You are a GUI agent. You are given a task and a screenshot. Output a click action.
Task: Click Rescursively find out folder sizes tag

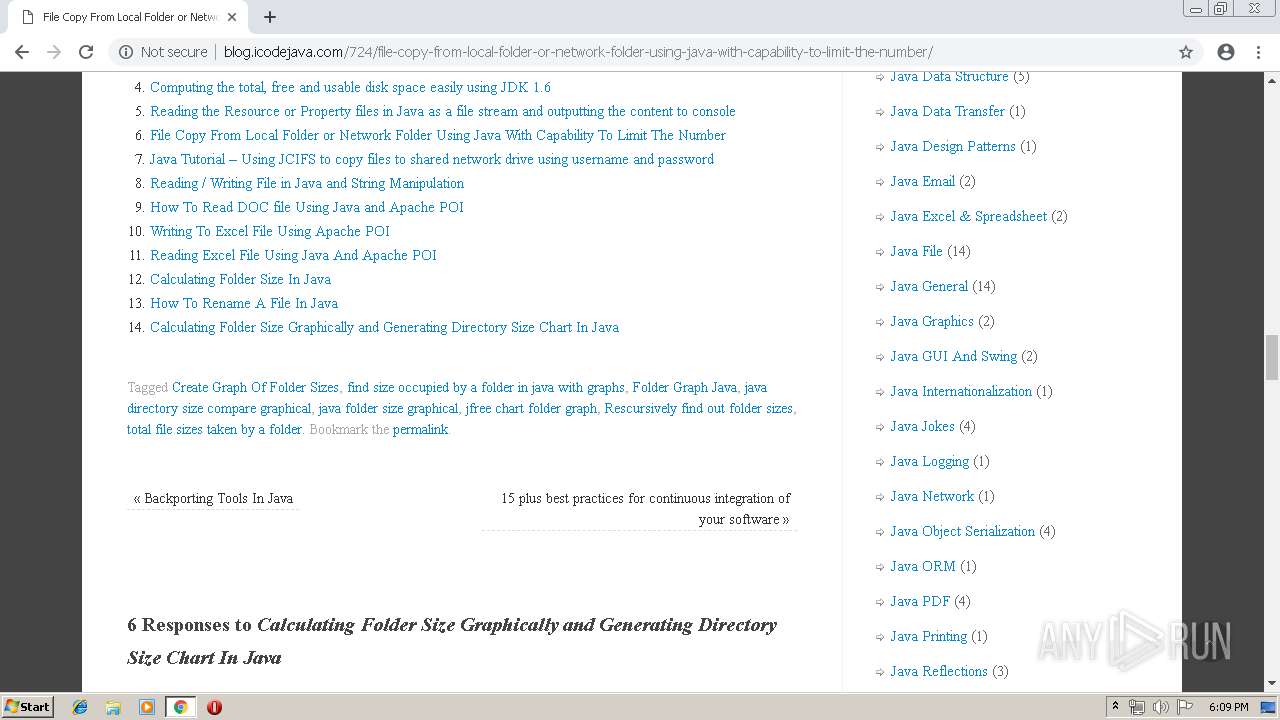click(698, 409)
